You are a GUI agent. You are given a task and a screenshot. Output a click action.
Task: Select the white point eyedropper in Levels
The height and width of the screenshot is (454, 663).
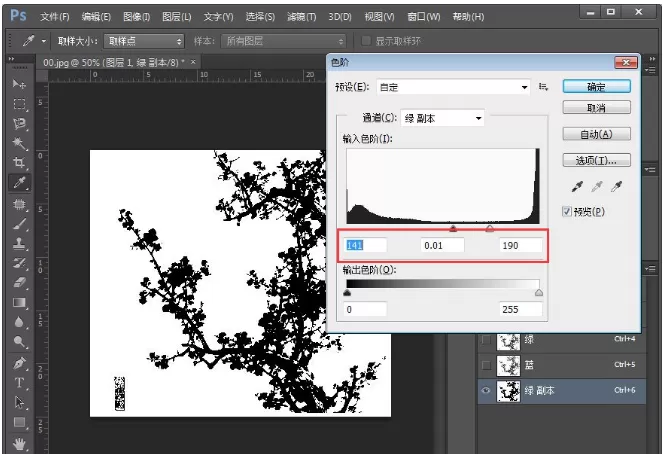pyautogui.click(x=616, y=186)
